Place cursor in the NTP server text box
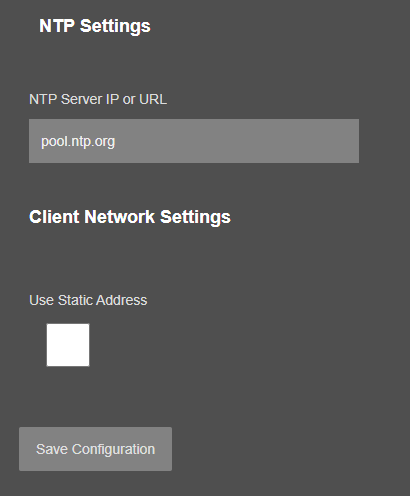Screen dimensions: 410x496 pos(194,141)
